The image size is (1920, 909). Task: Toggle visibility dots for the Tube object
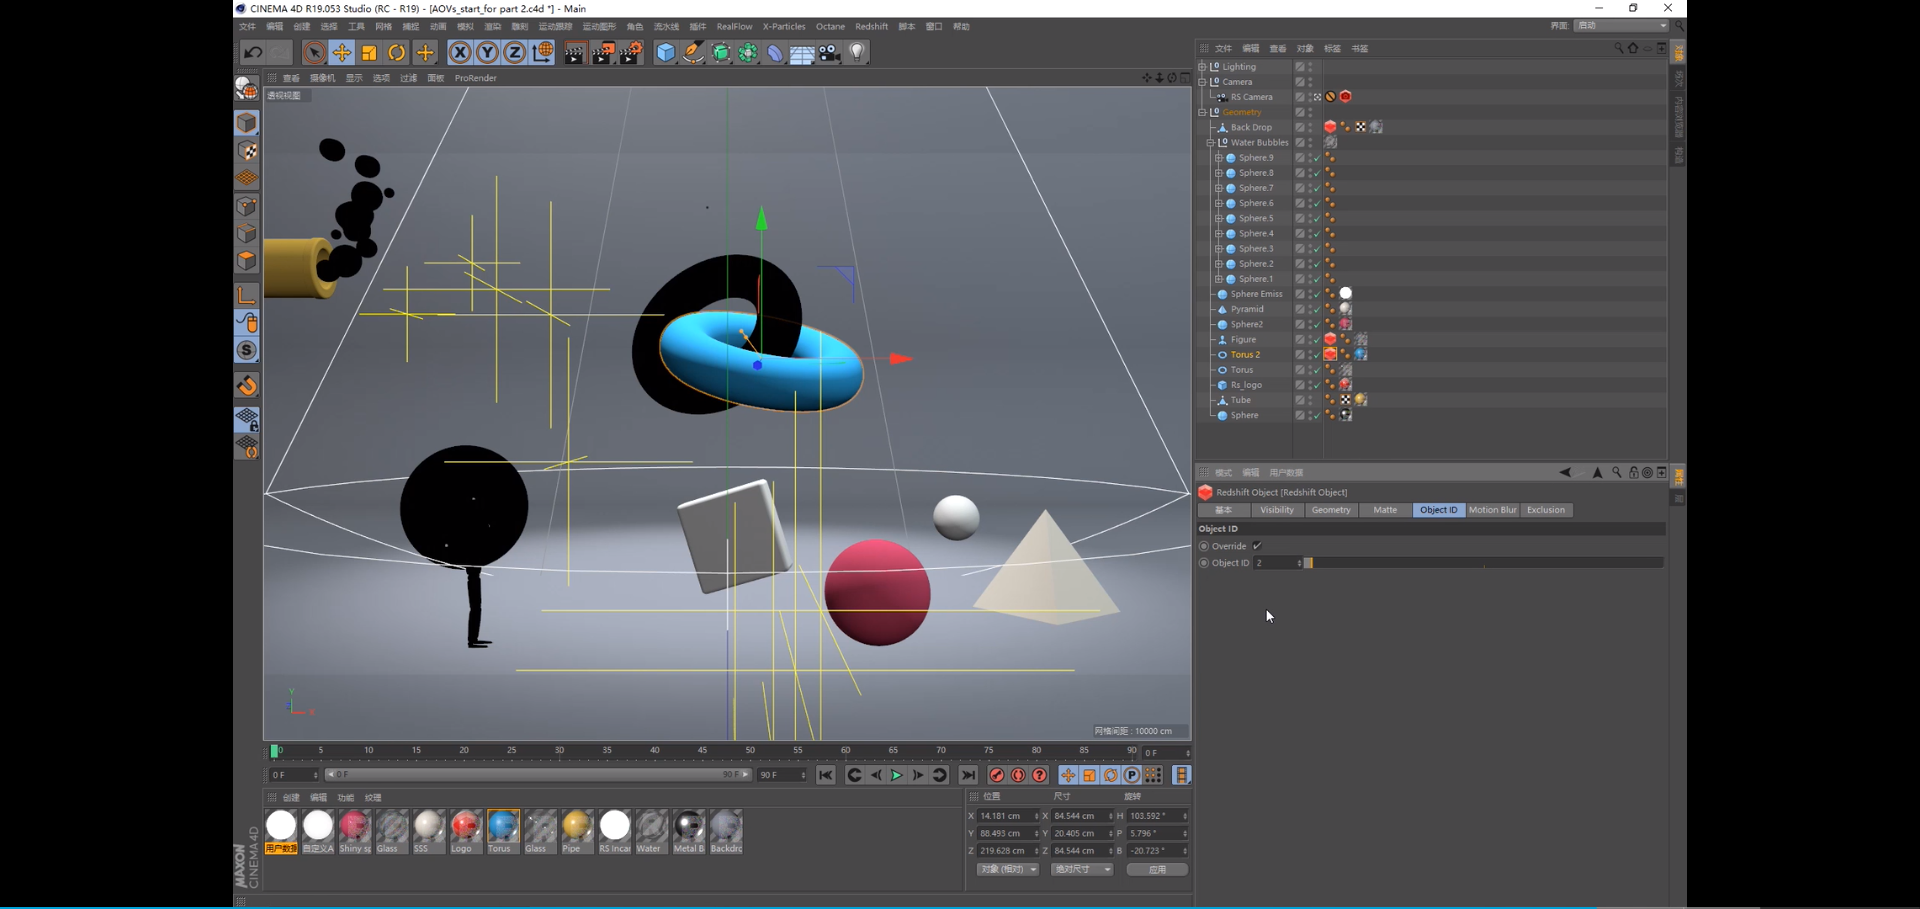1310,400
